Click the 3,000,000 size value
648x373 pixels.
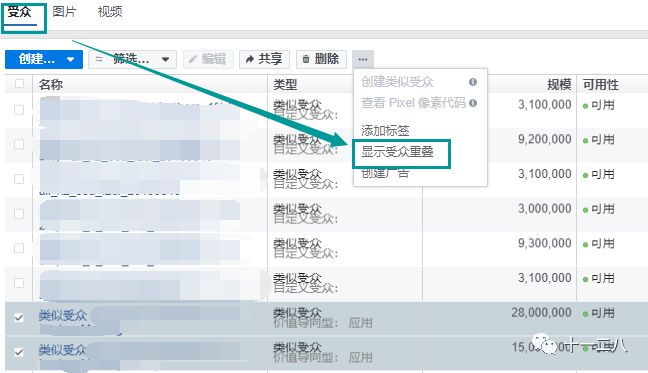point(545,209)
